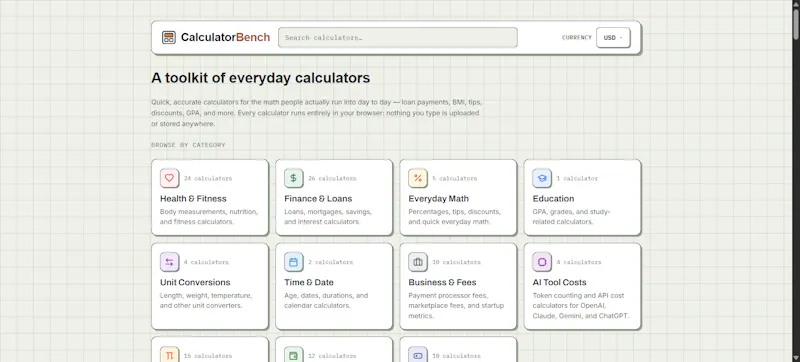This screenshot has height=362, width=800.
Task: Click "4 calculators" on the Unit Conversions card
Action: point(206,262)
